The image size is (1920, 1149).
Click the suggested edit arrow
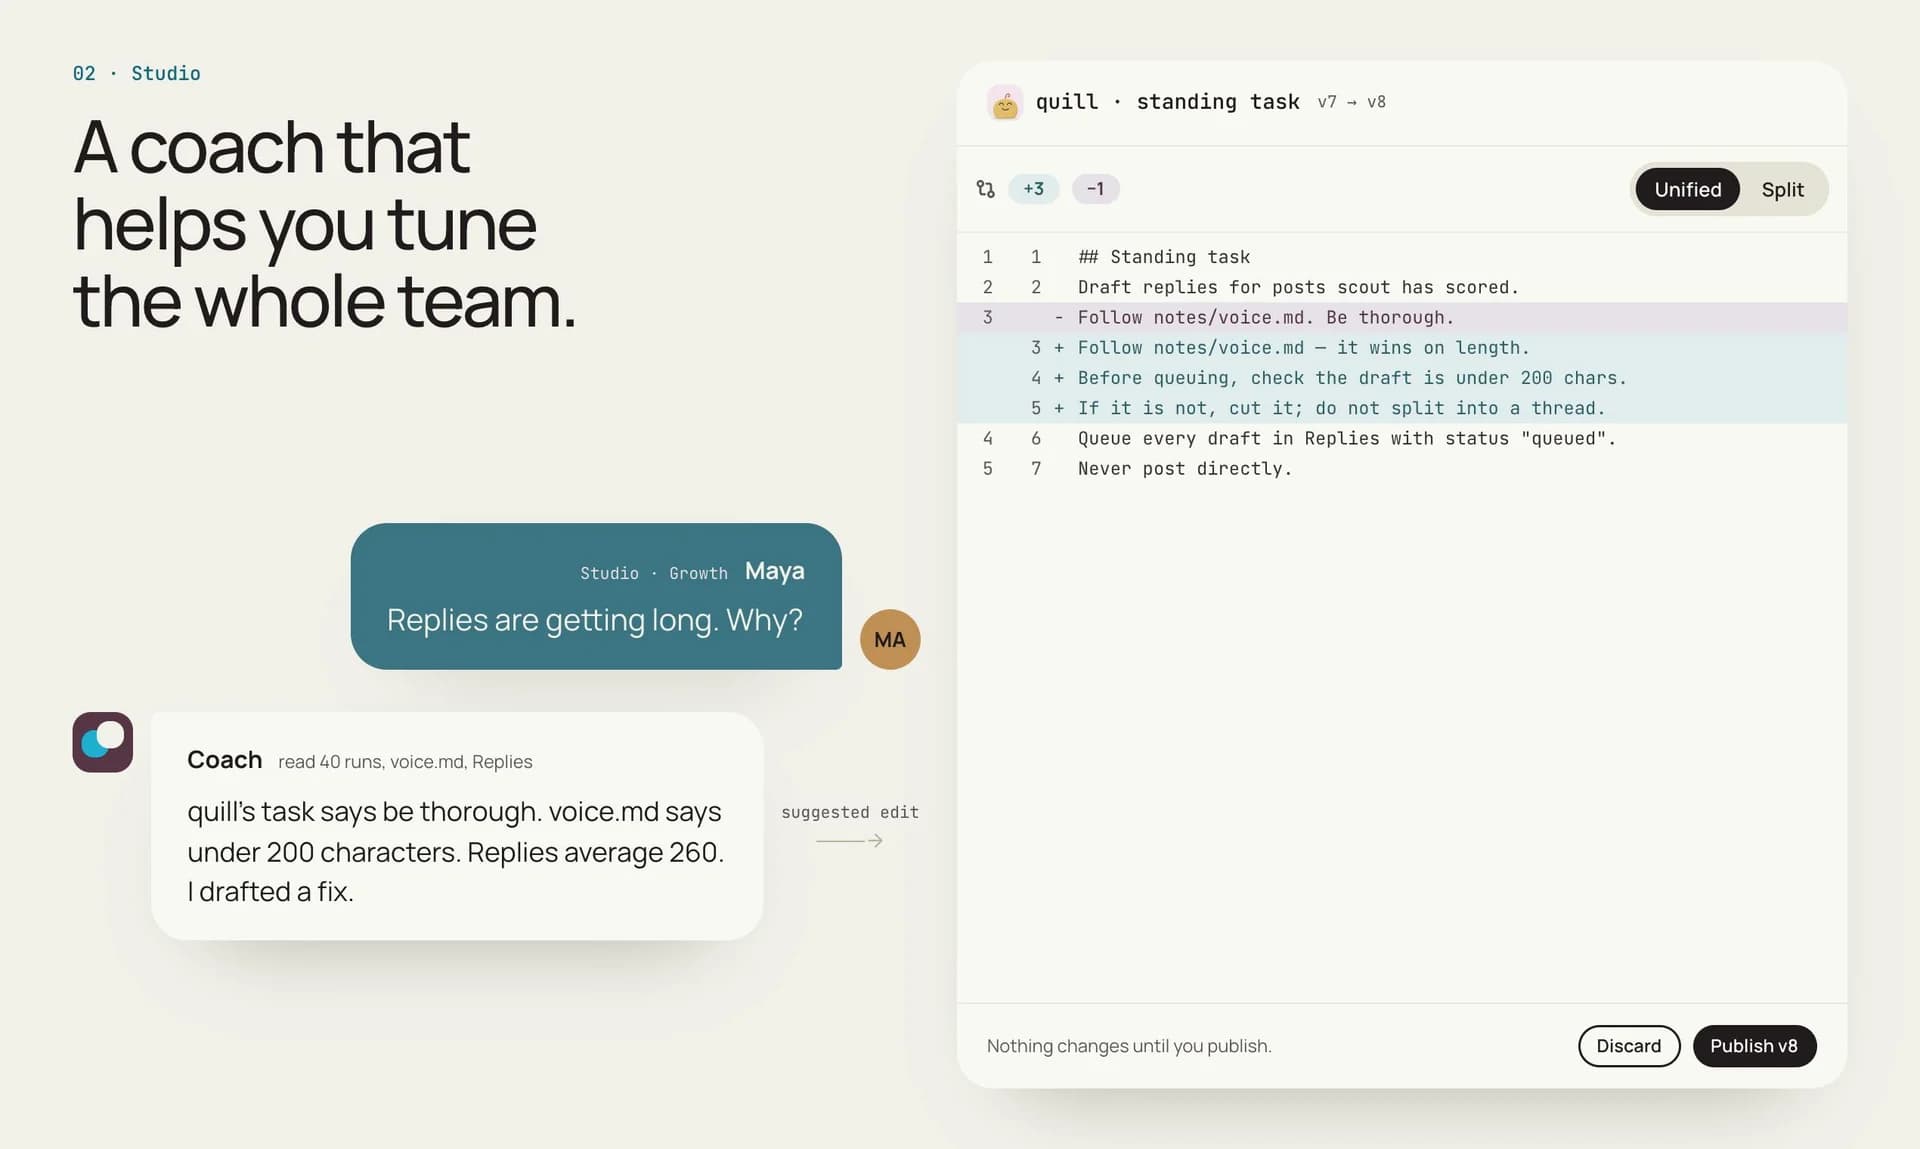849,841
